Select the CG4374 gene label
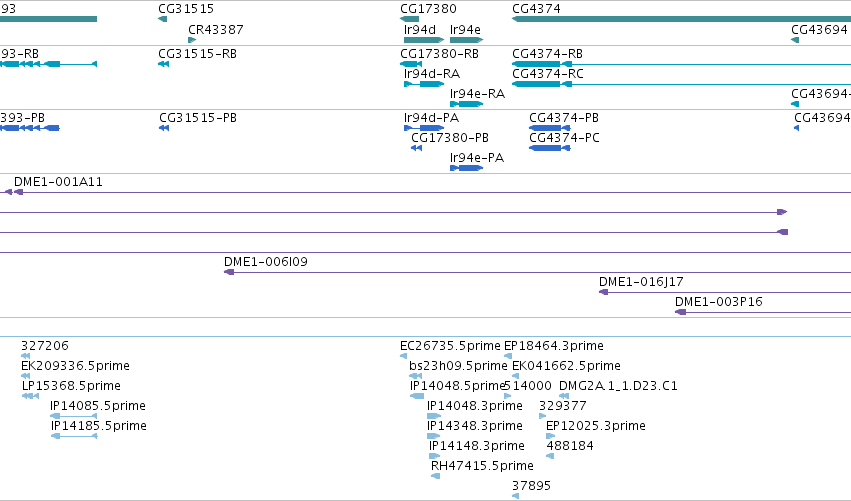Screen dimensions: 851x501 536,9
